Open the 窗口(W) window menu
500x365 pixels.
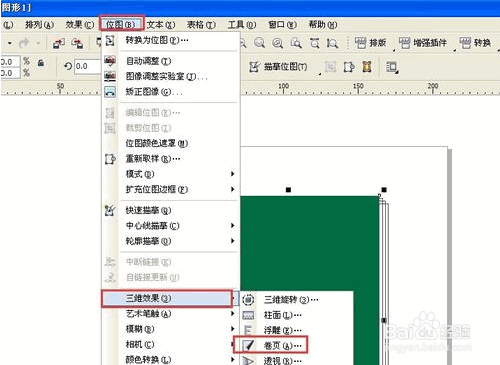(282, 25)
